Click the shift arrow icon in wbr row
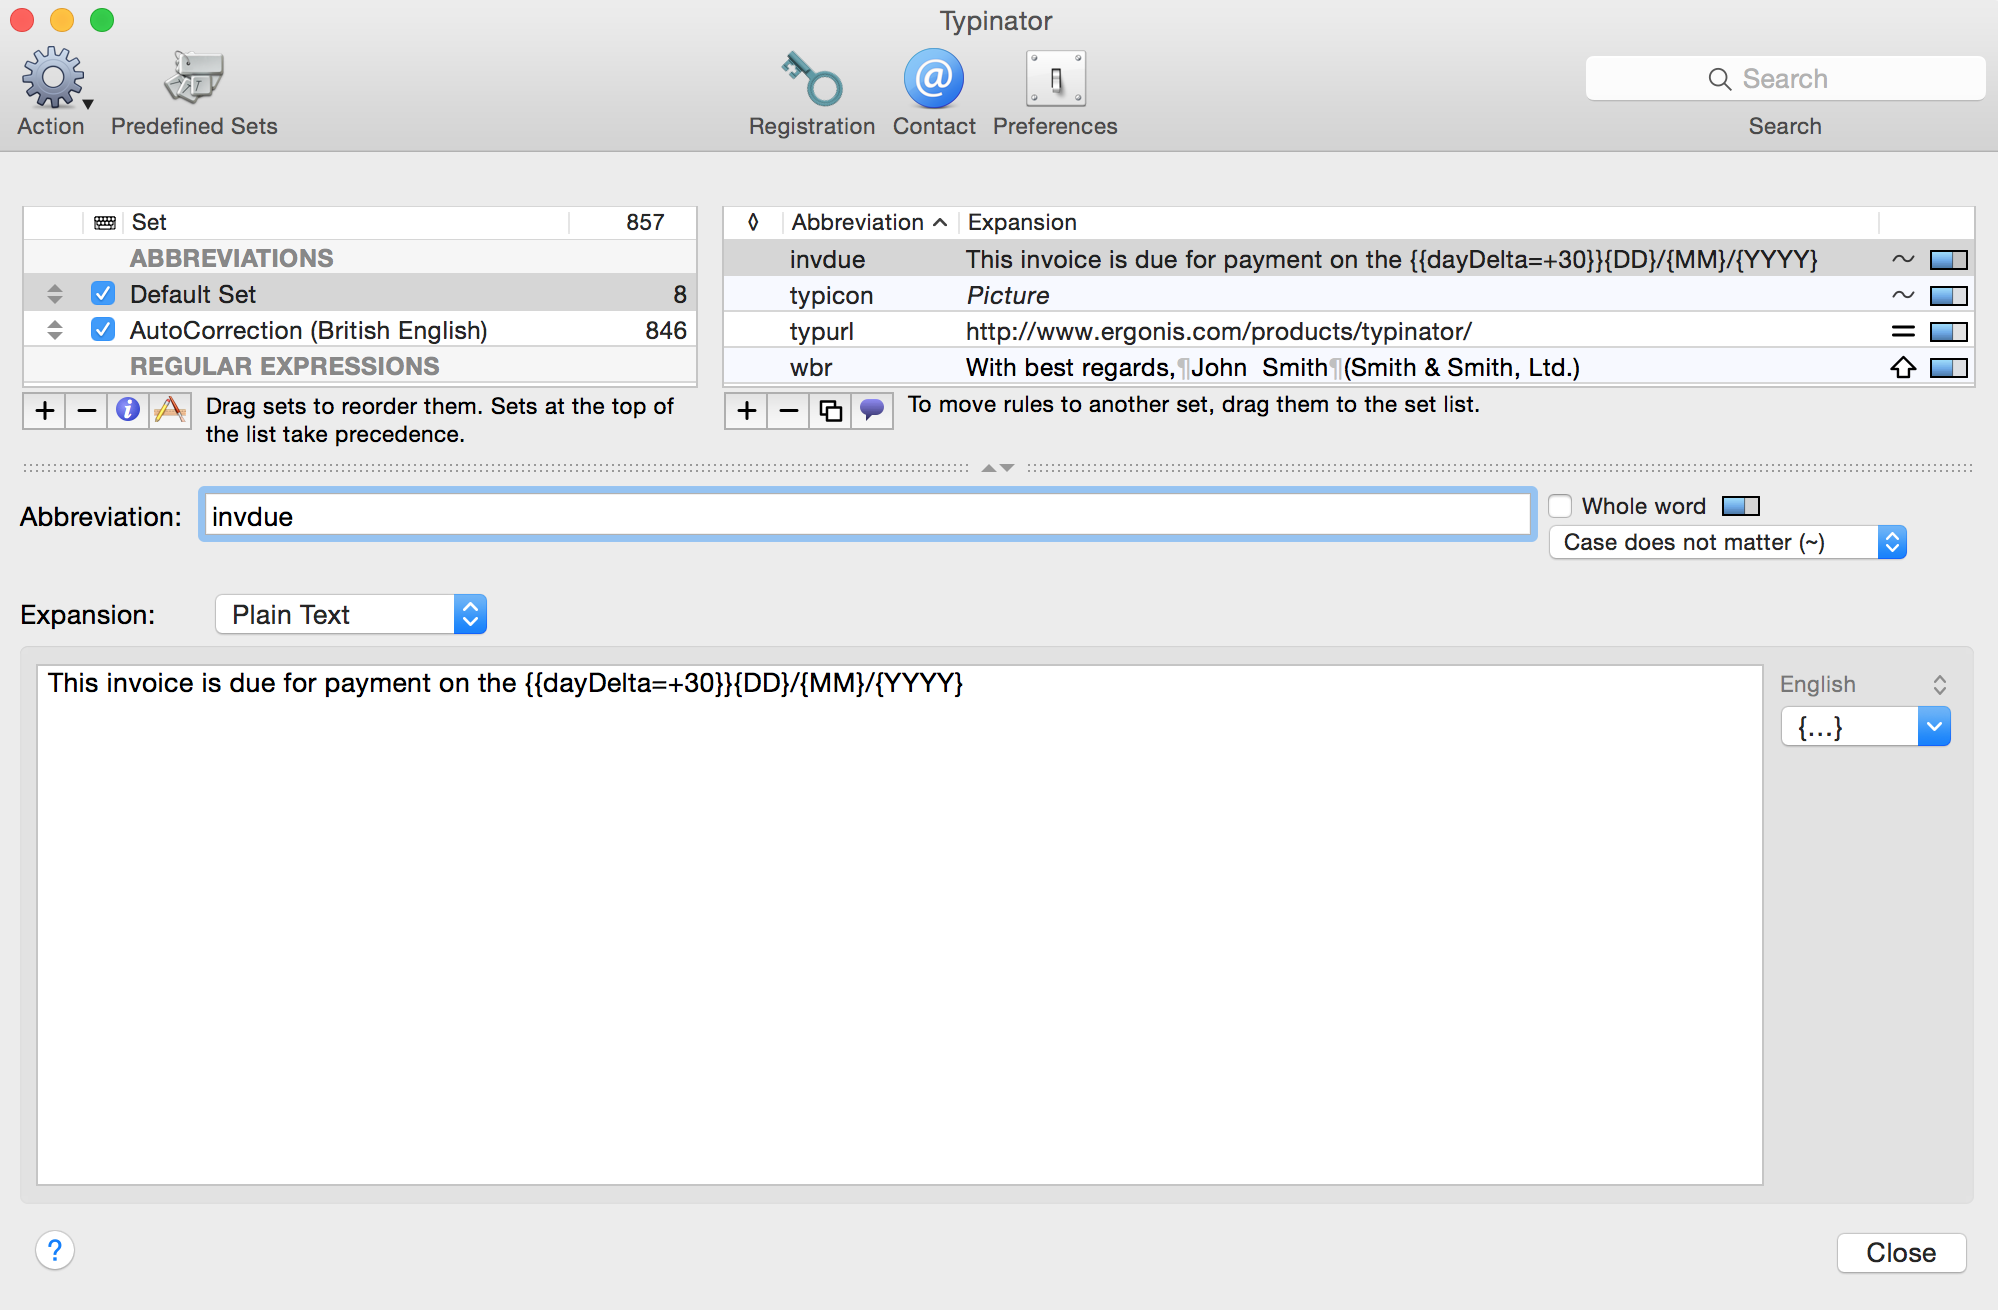The height and width of the screenshot is (1310, 1998). click(x=1903, y=368)
